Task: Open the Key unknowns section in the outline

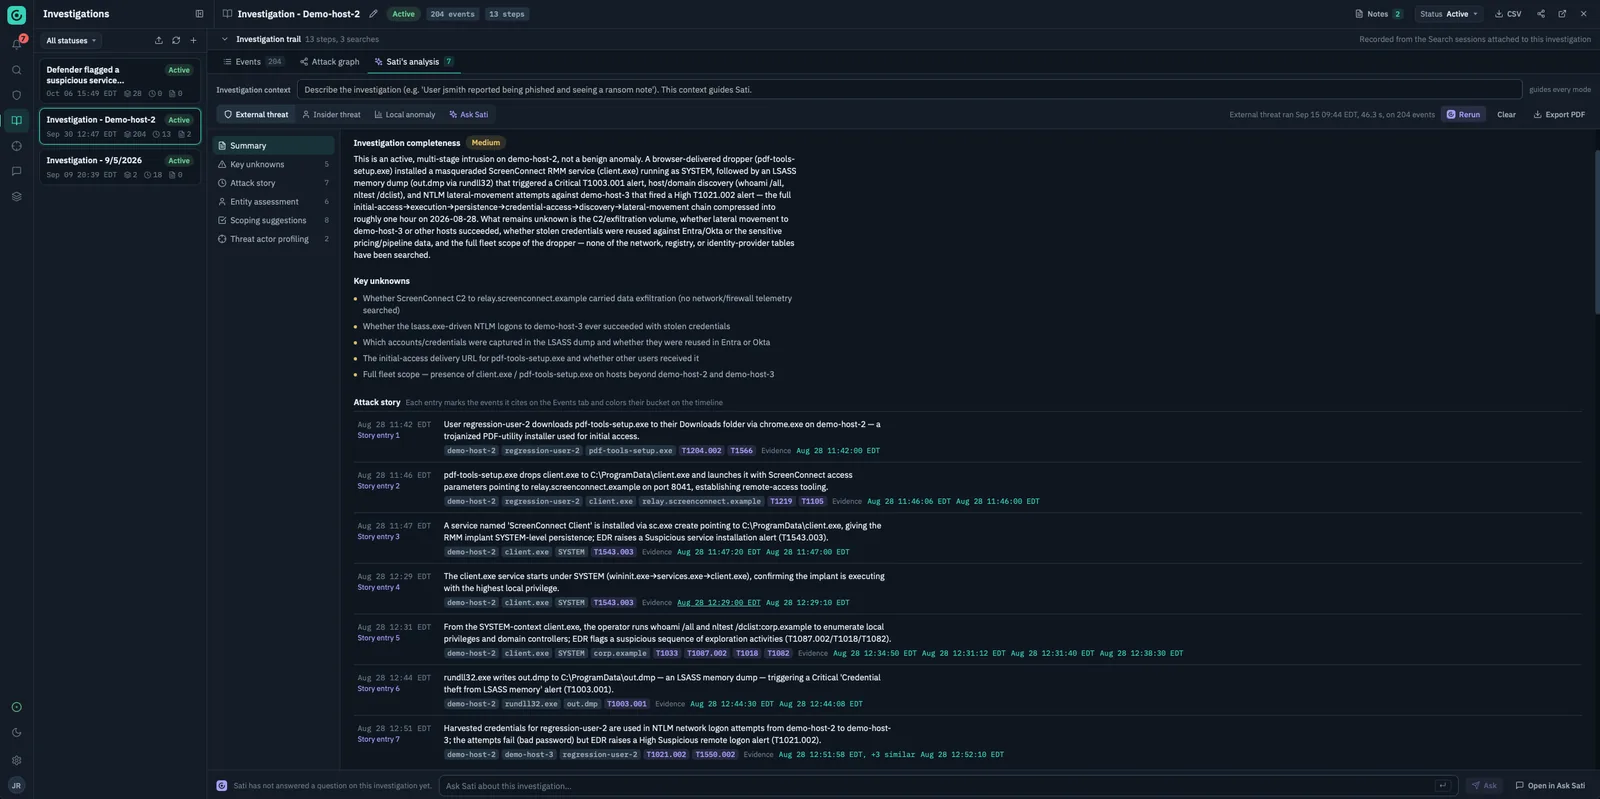Action: coord(274,165)
